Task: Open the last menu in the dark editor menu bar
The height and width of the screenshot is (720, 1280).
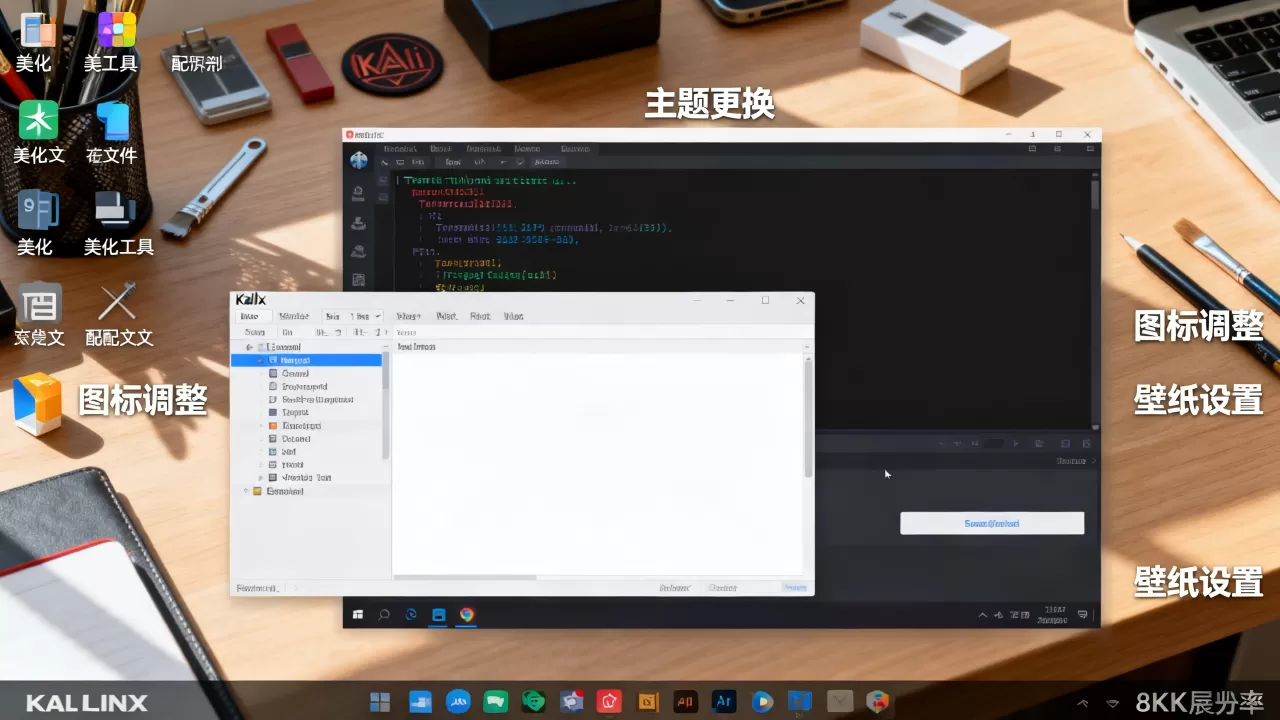Action: coord(575,148)
